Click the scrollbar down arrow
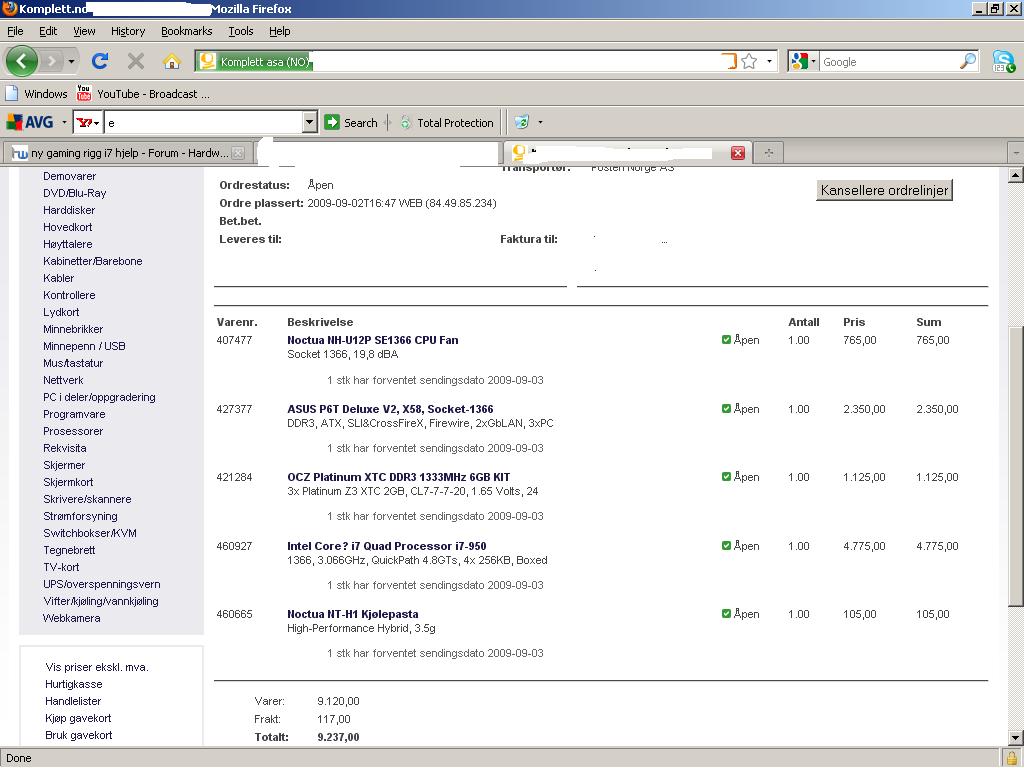Screen dimensions: 1024x768 point(1016,739)
